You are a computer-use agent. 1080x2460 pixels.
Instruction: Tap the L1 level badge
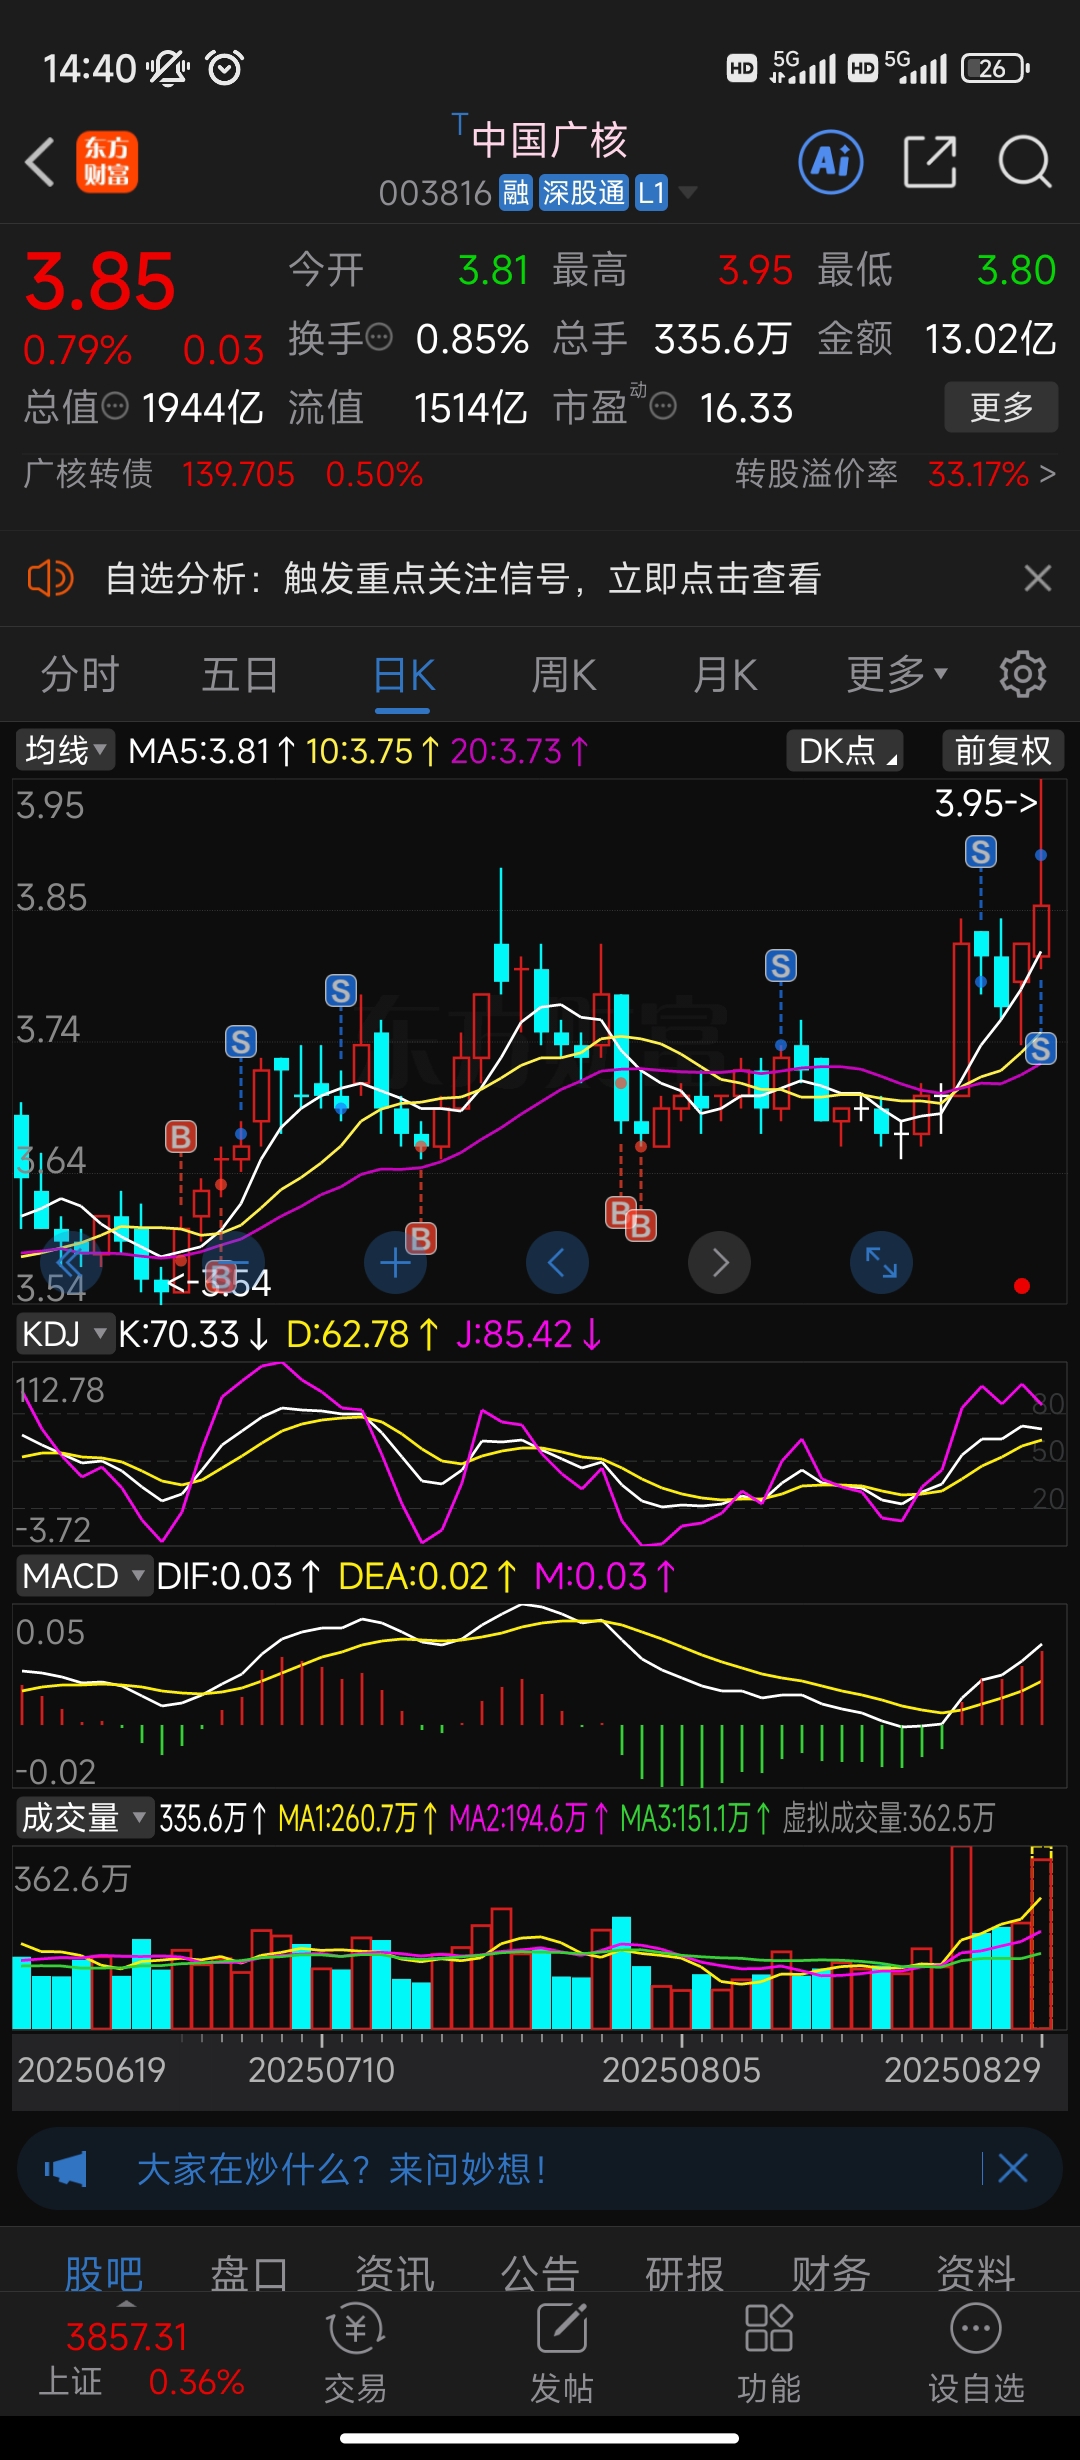click(651, 193)
